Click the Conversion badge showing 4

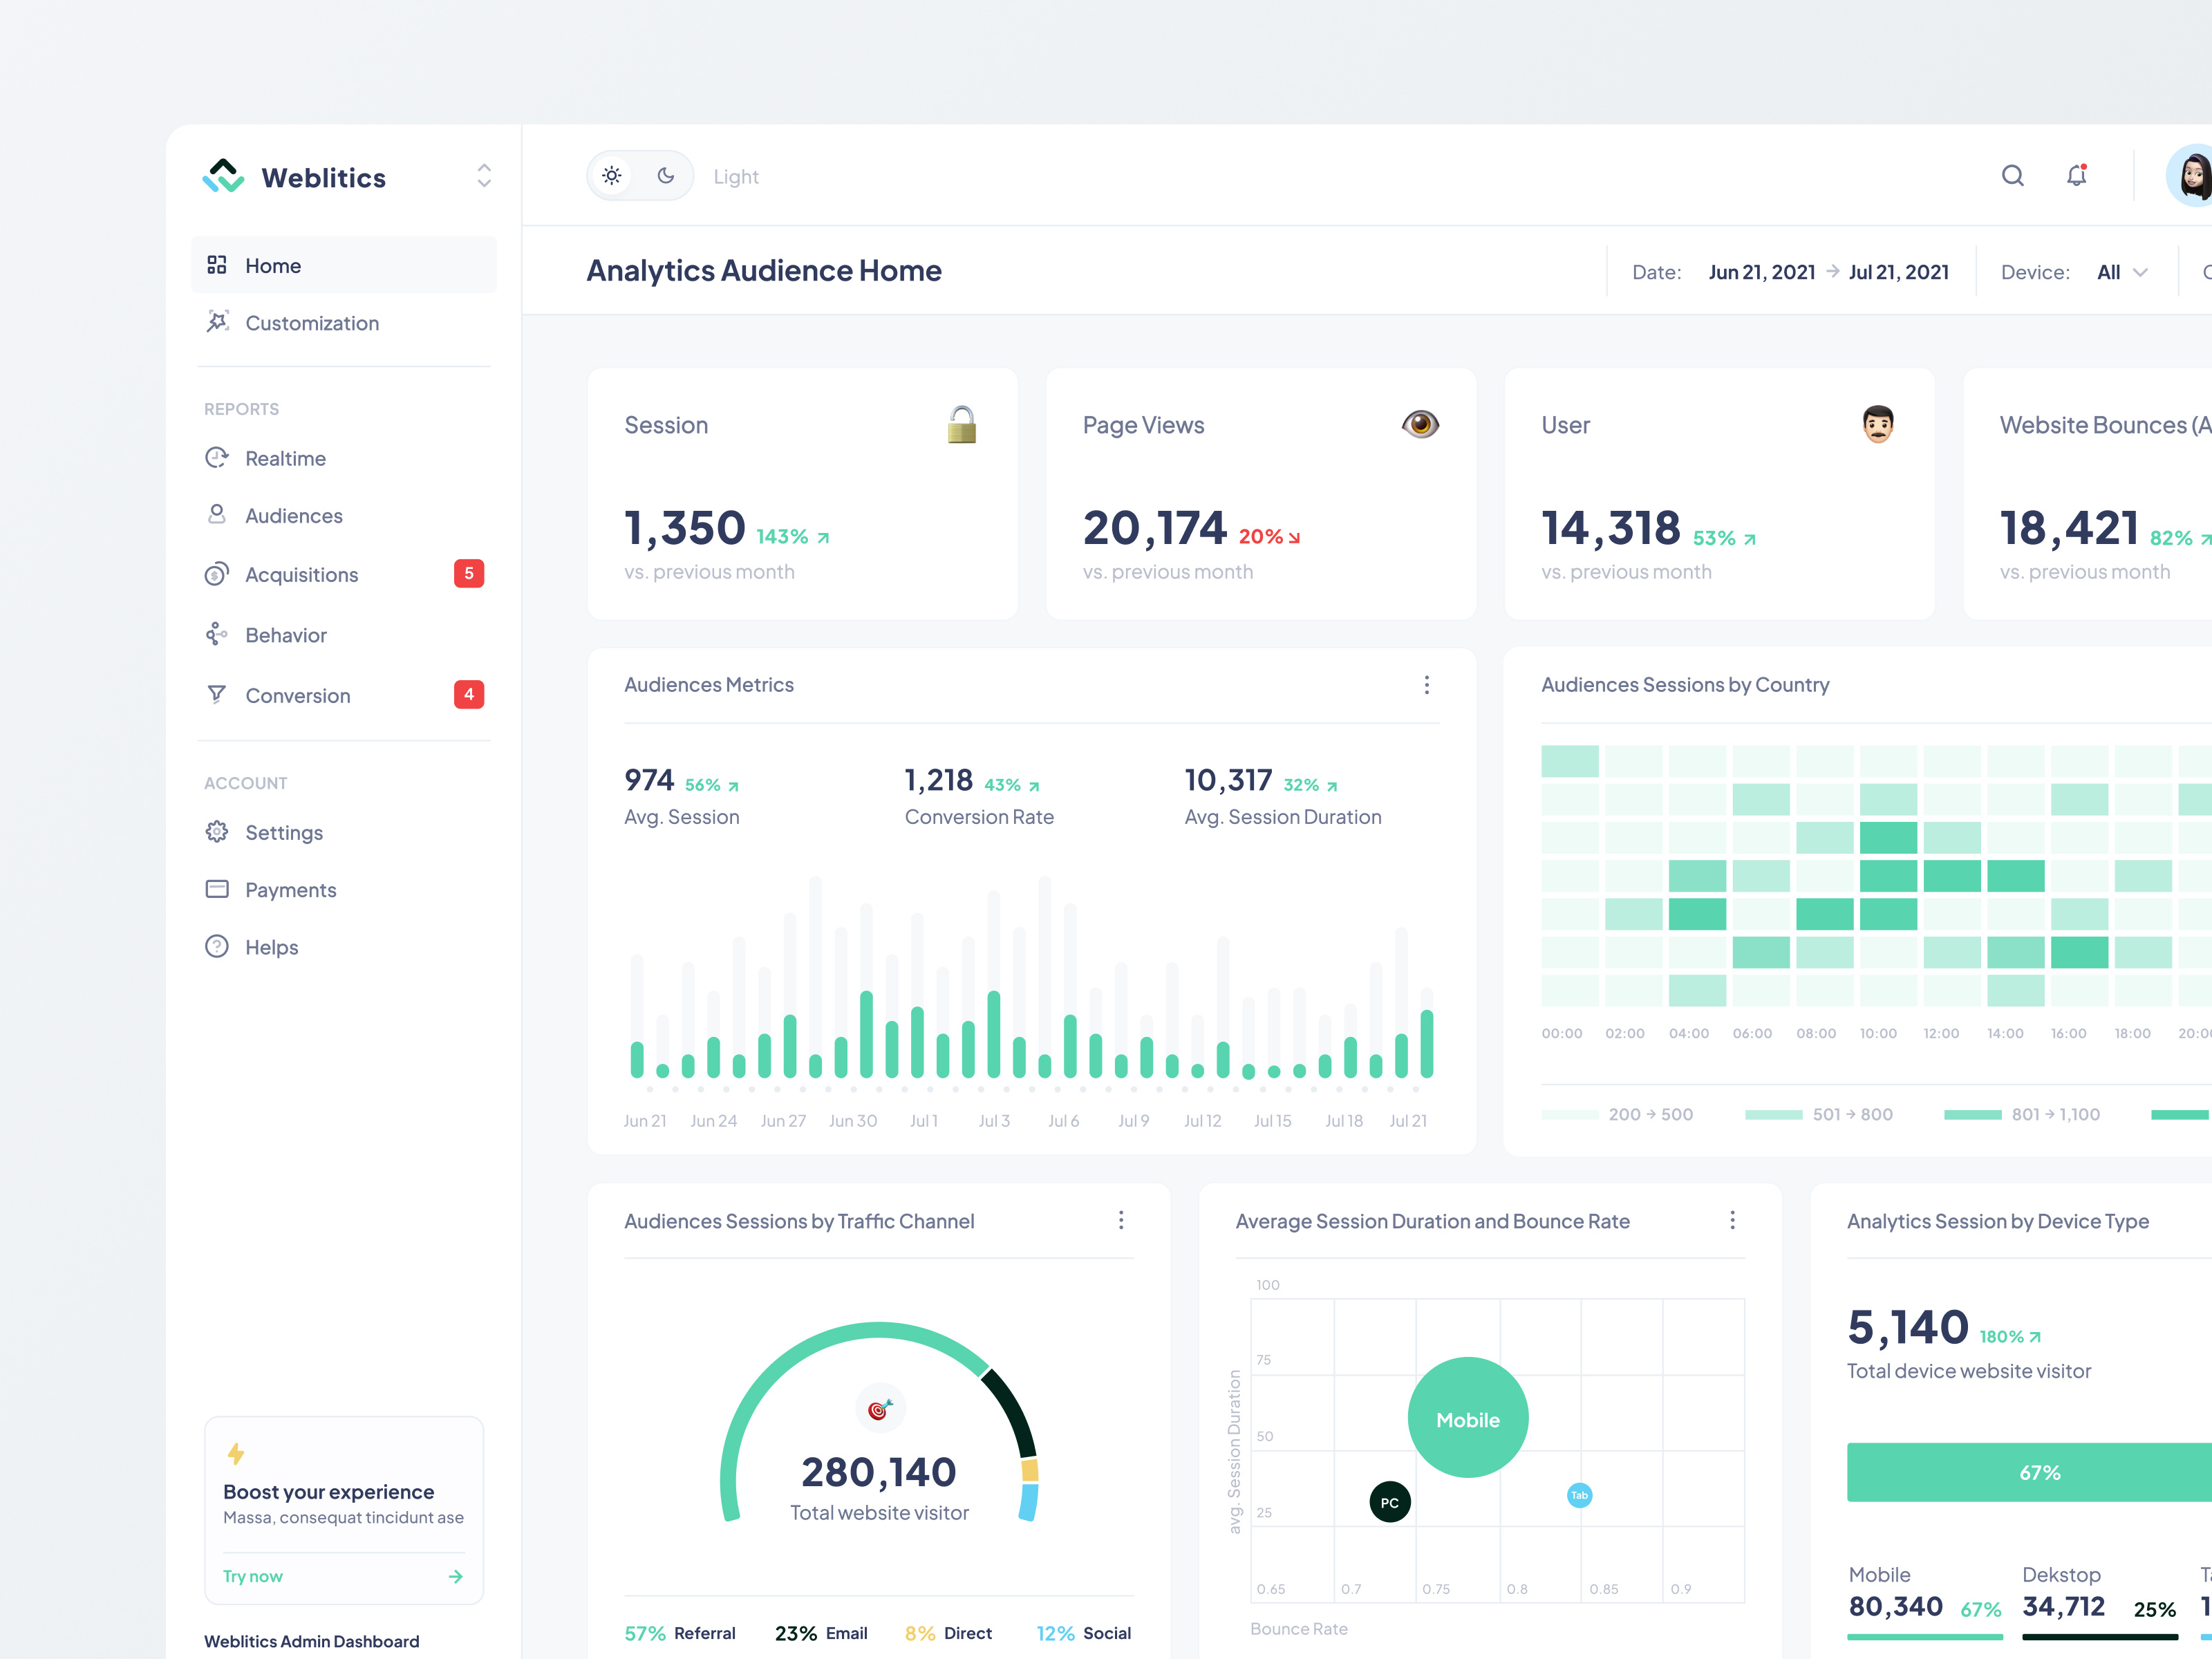469,694
